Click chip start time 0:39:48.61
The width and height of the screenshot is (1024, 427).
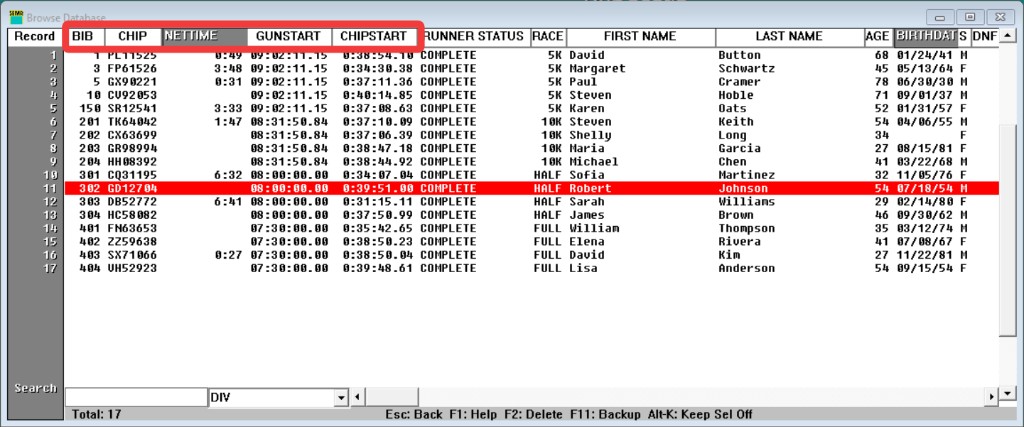(377, 268)
